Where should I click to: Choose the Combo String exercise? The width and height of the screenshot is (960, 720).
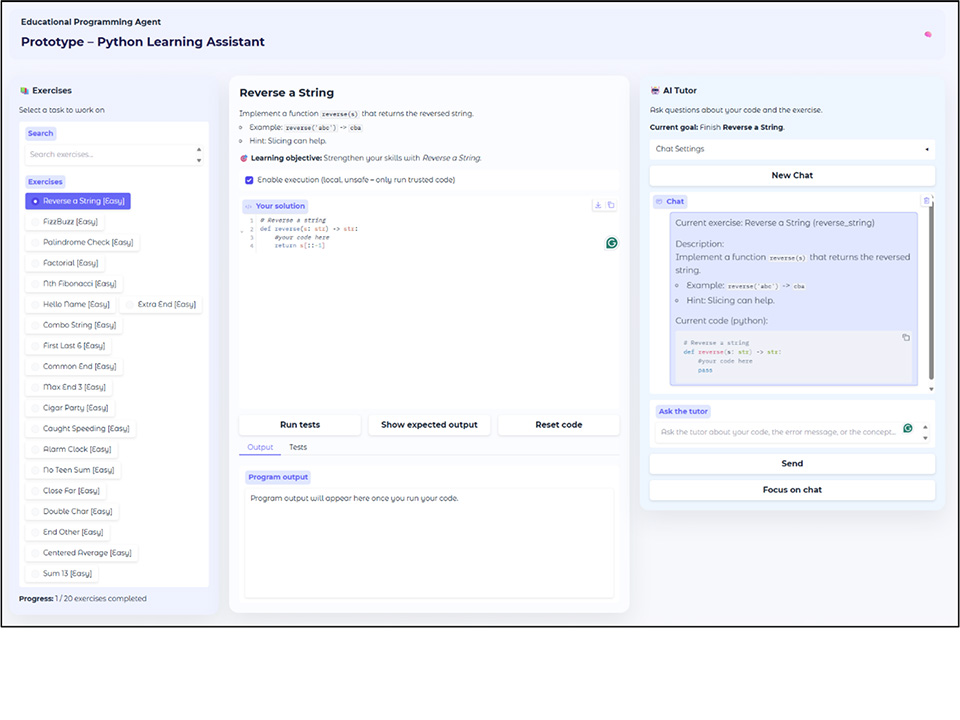click(73, 325)
